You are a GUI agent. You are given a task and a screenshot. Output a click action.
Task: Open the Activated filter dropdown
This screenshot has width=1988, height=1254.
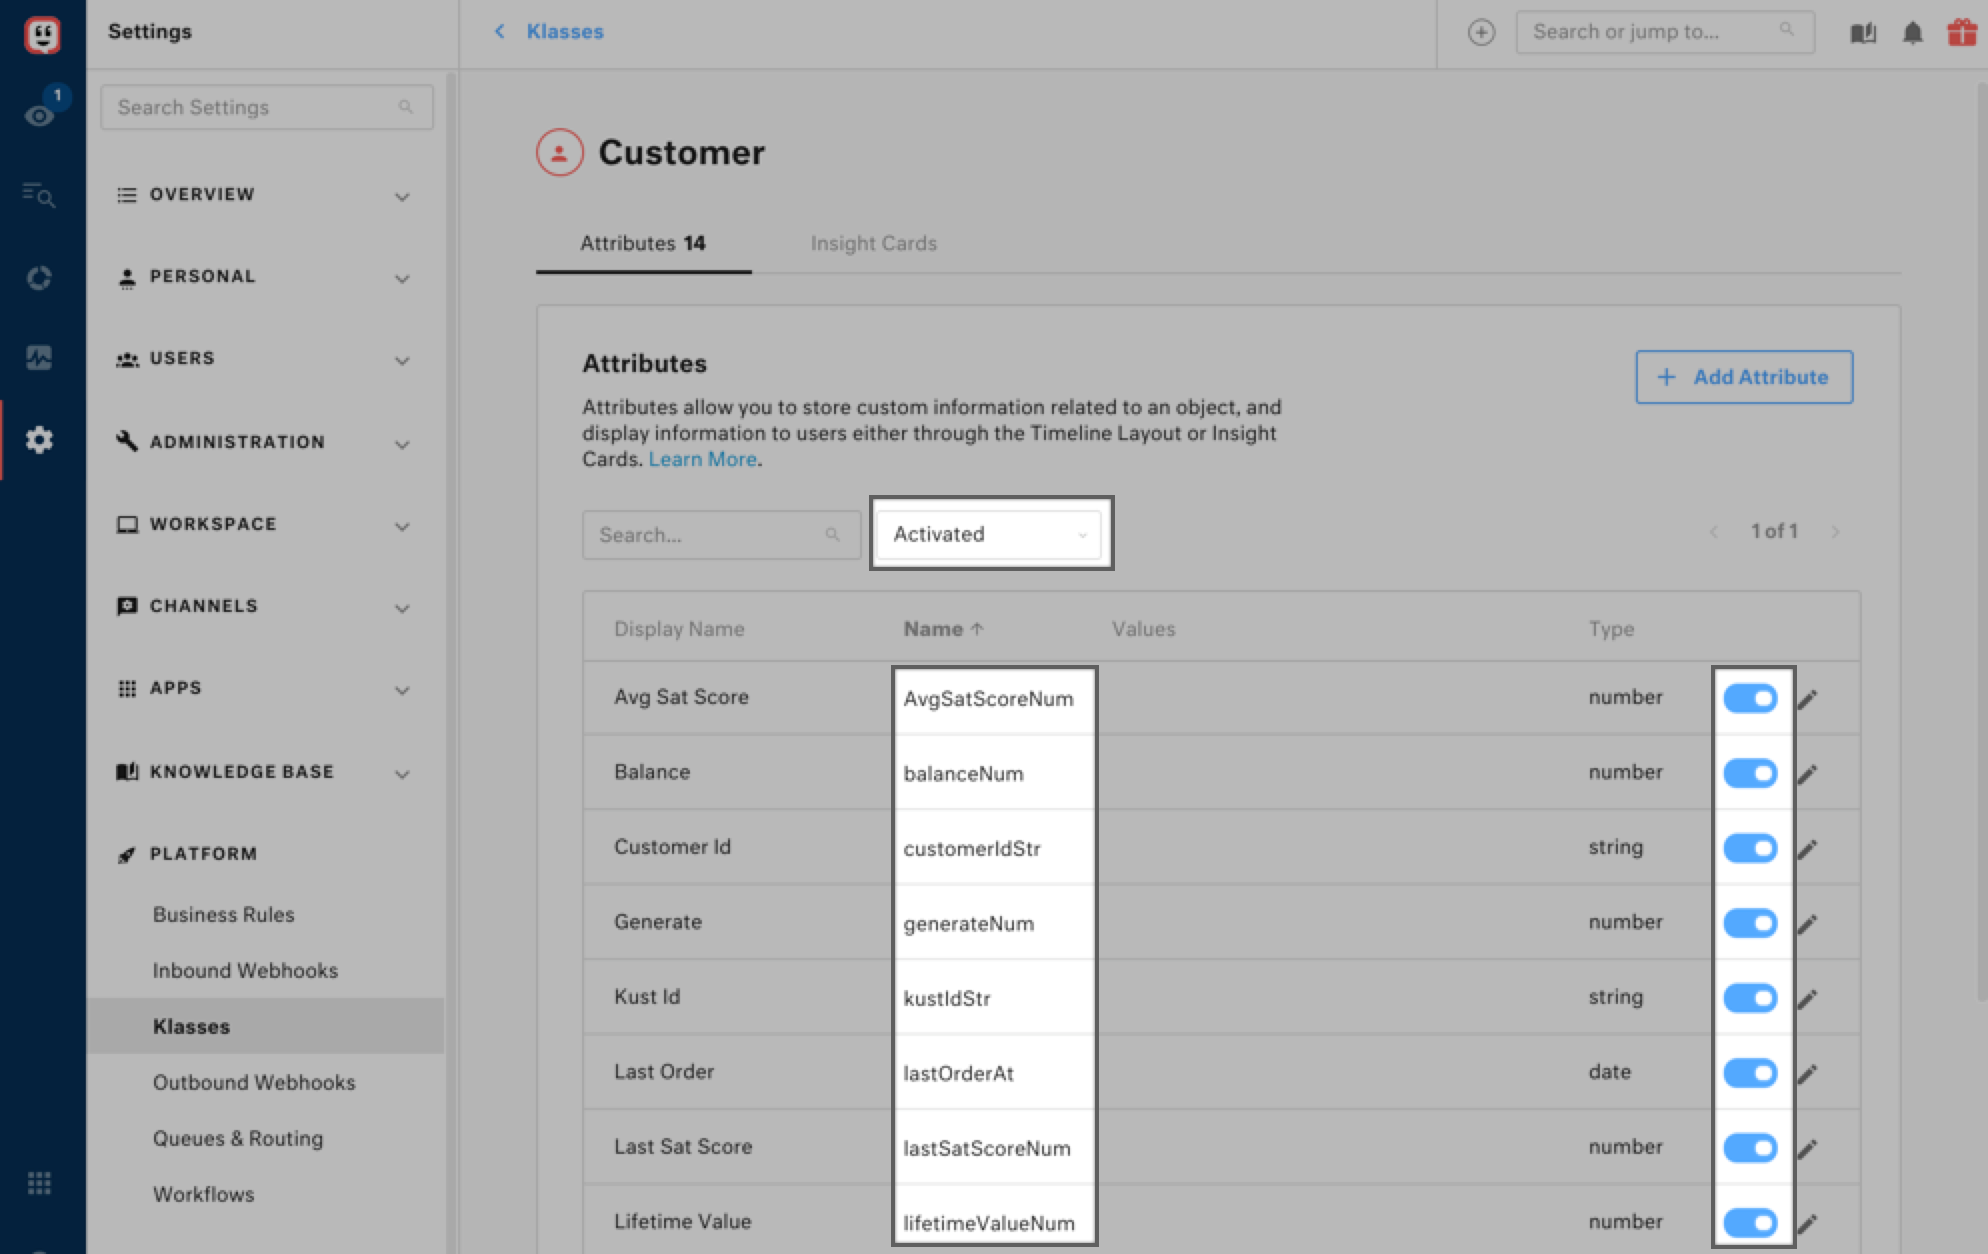tap(989, 534)
